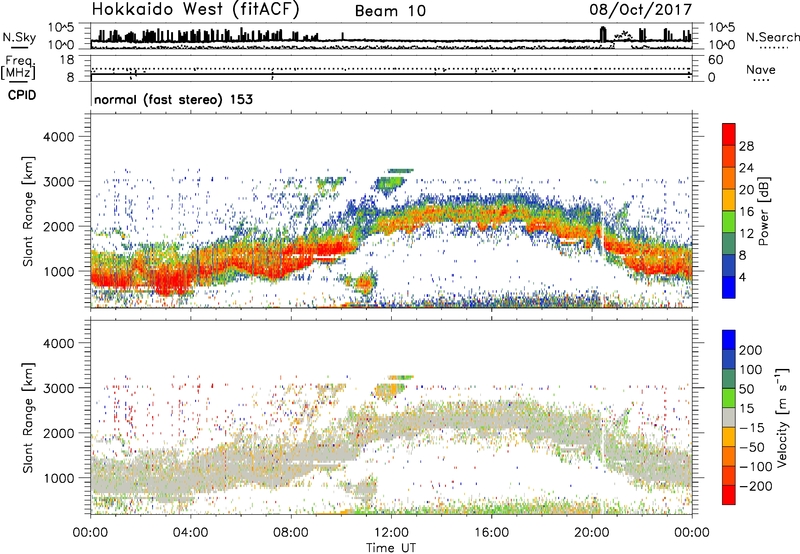Click the "CPID" row label
The height and width of the screenshot is (554, 800).
click(x=22, y=95)
